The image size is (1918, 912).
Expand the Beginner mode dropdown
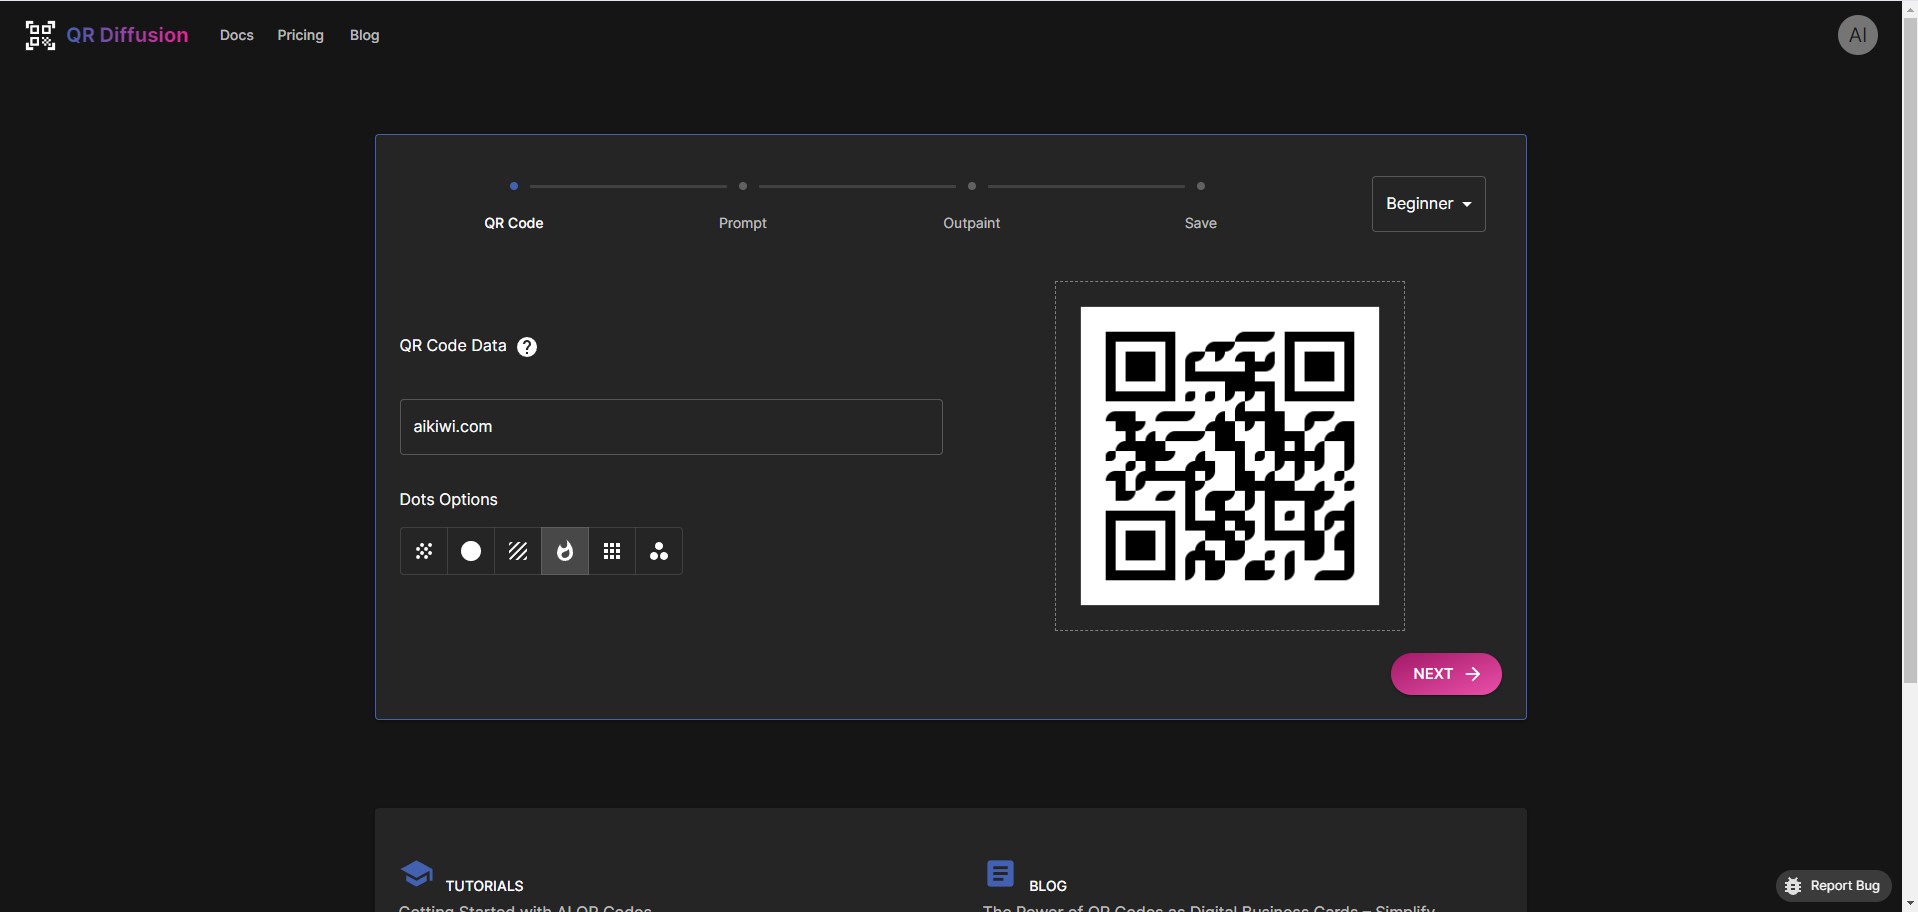[1428, 204]
